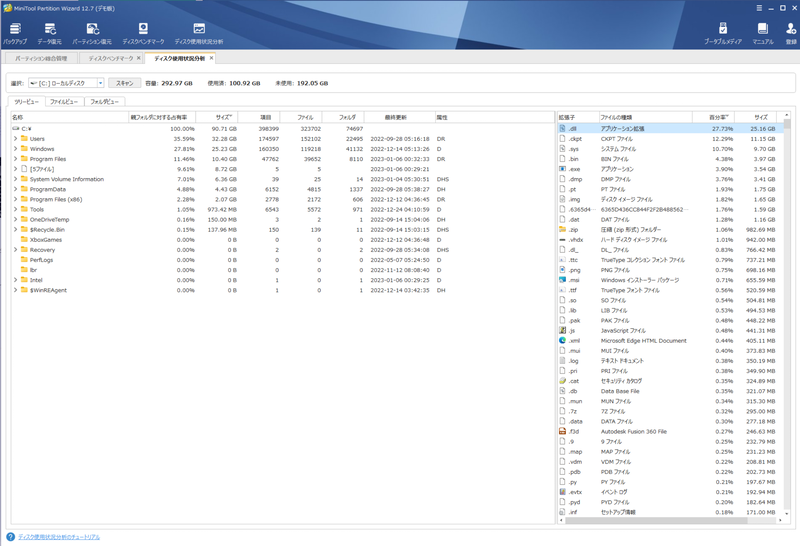Expand the $WinREAgent folder

tap(15, 290)
